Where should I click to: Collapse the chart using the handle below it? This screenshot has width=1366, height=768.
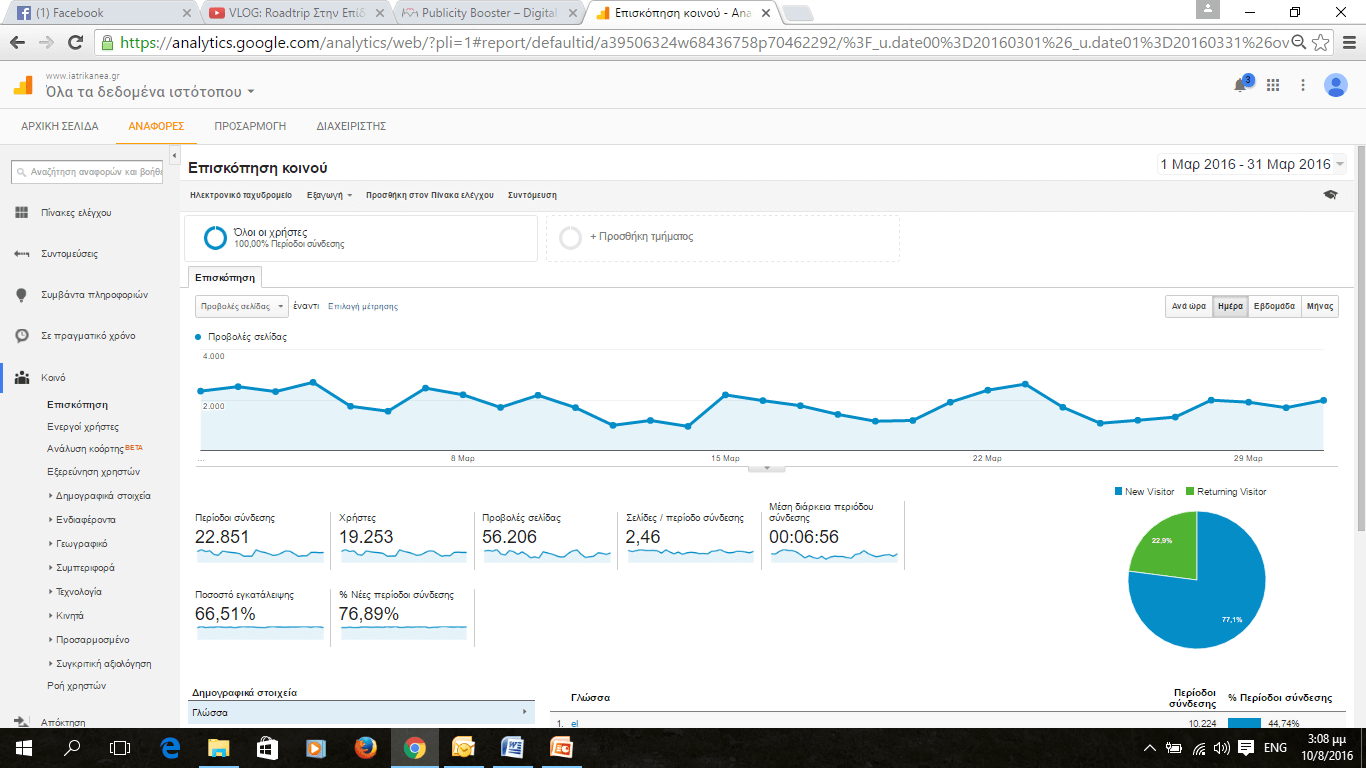point(767,467)
